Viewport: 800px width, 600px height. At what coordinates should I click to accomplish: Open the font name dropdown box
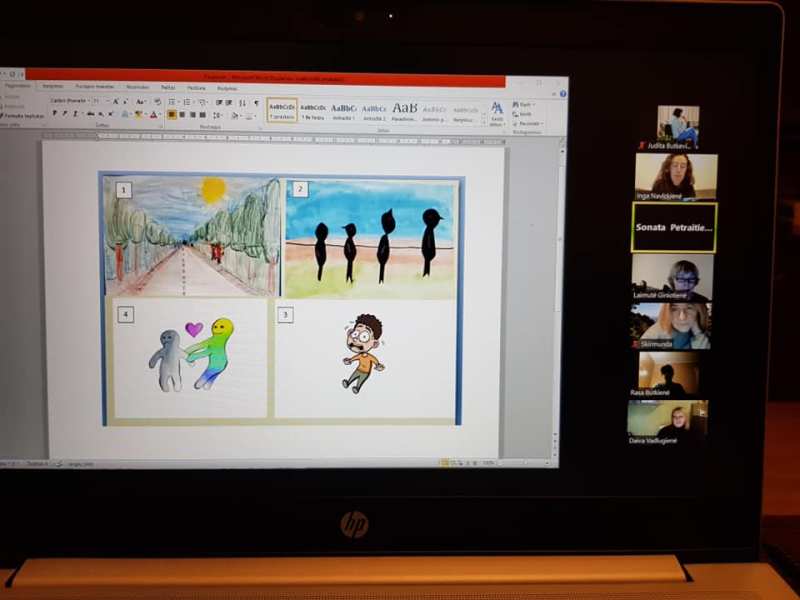tap(70, 101)
